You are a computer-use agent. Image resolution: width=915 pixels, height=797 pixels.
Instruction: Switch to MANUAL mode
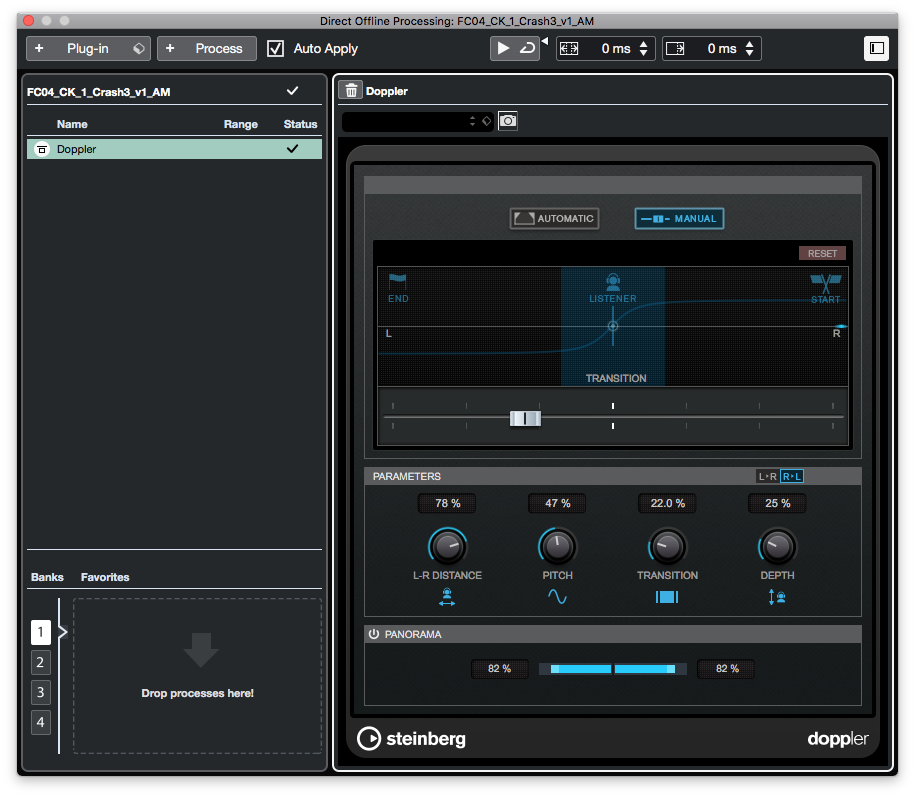(679, 218)
